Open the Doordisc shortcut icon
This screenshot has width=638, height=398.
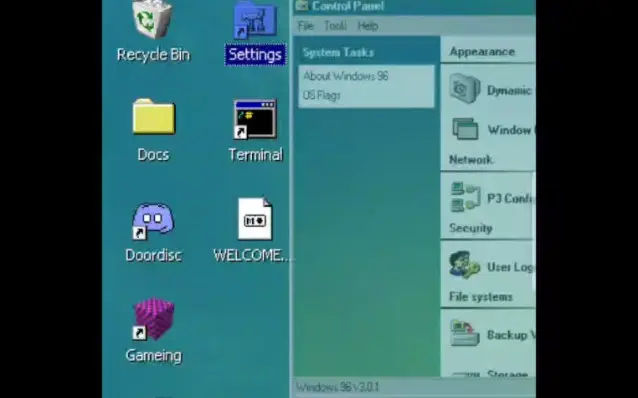click(x=153, y=221)
